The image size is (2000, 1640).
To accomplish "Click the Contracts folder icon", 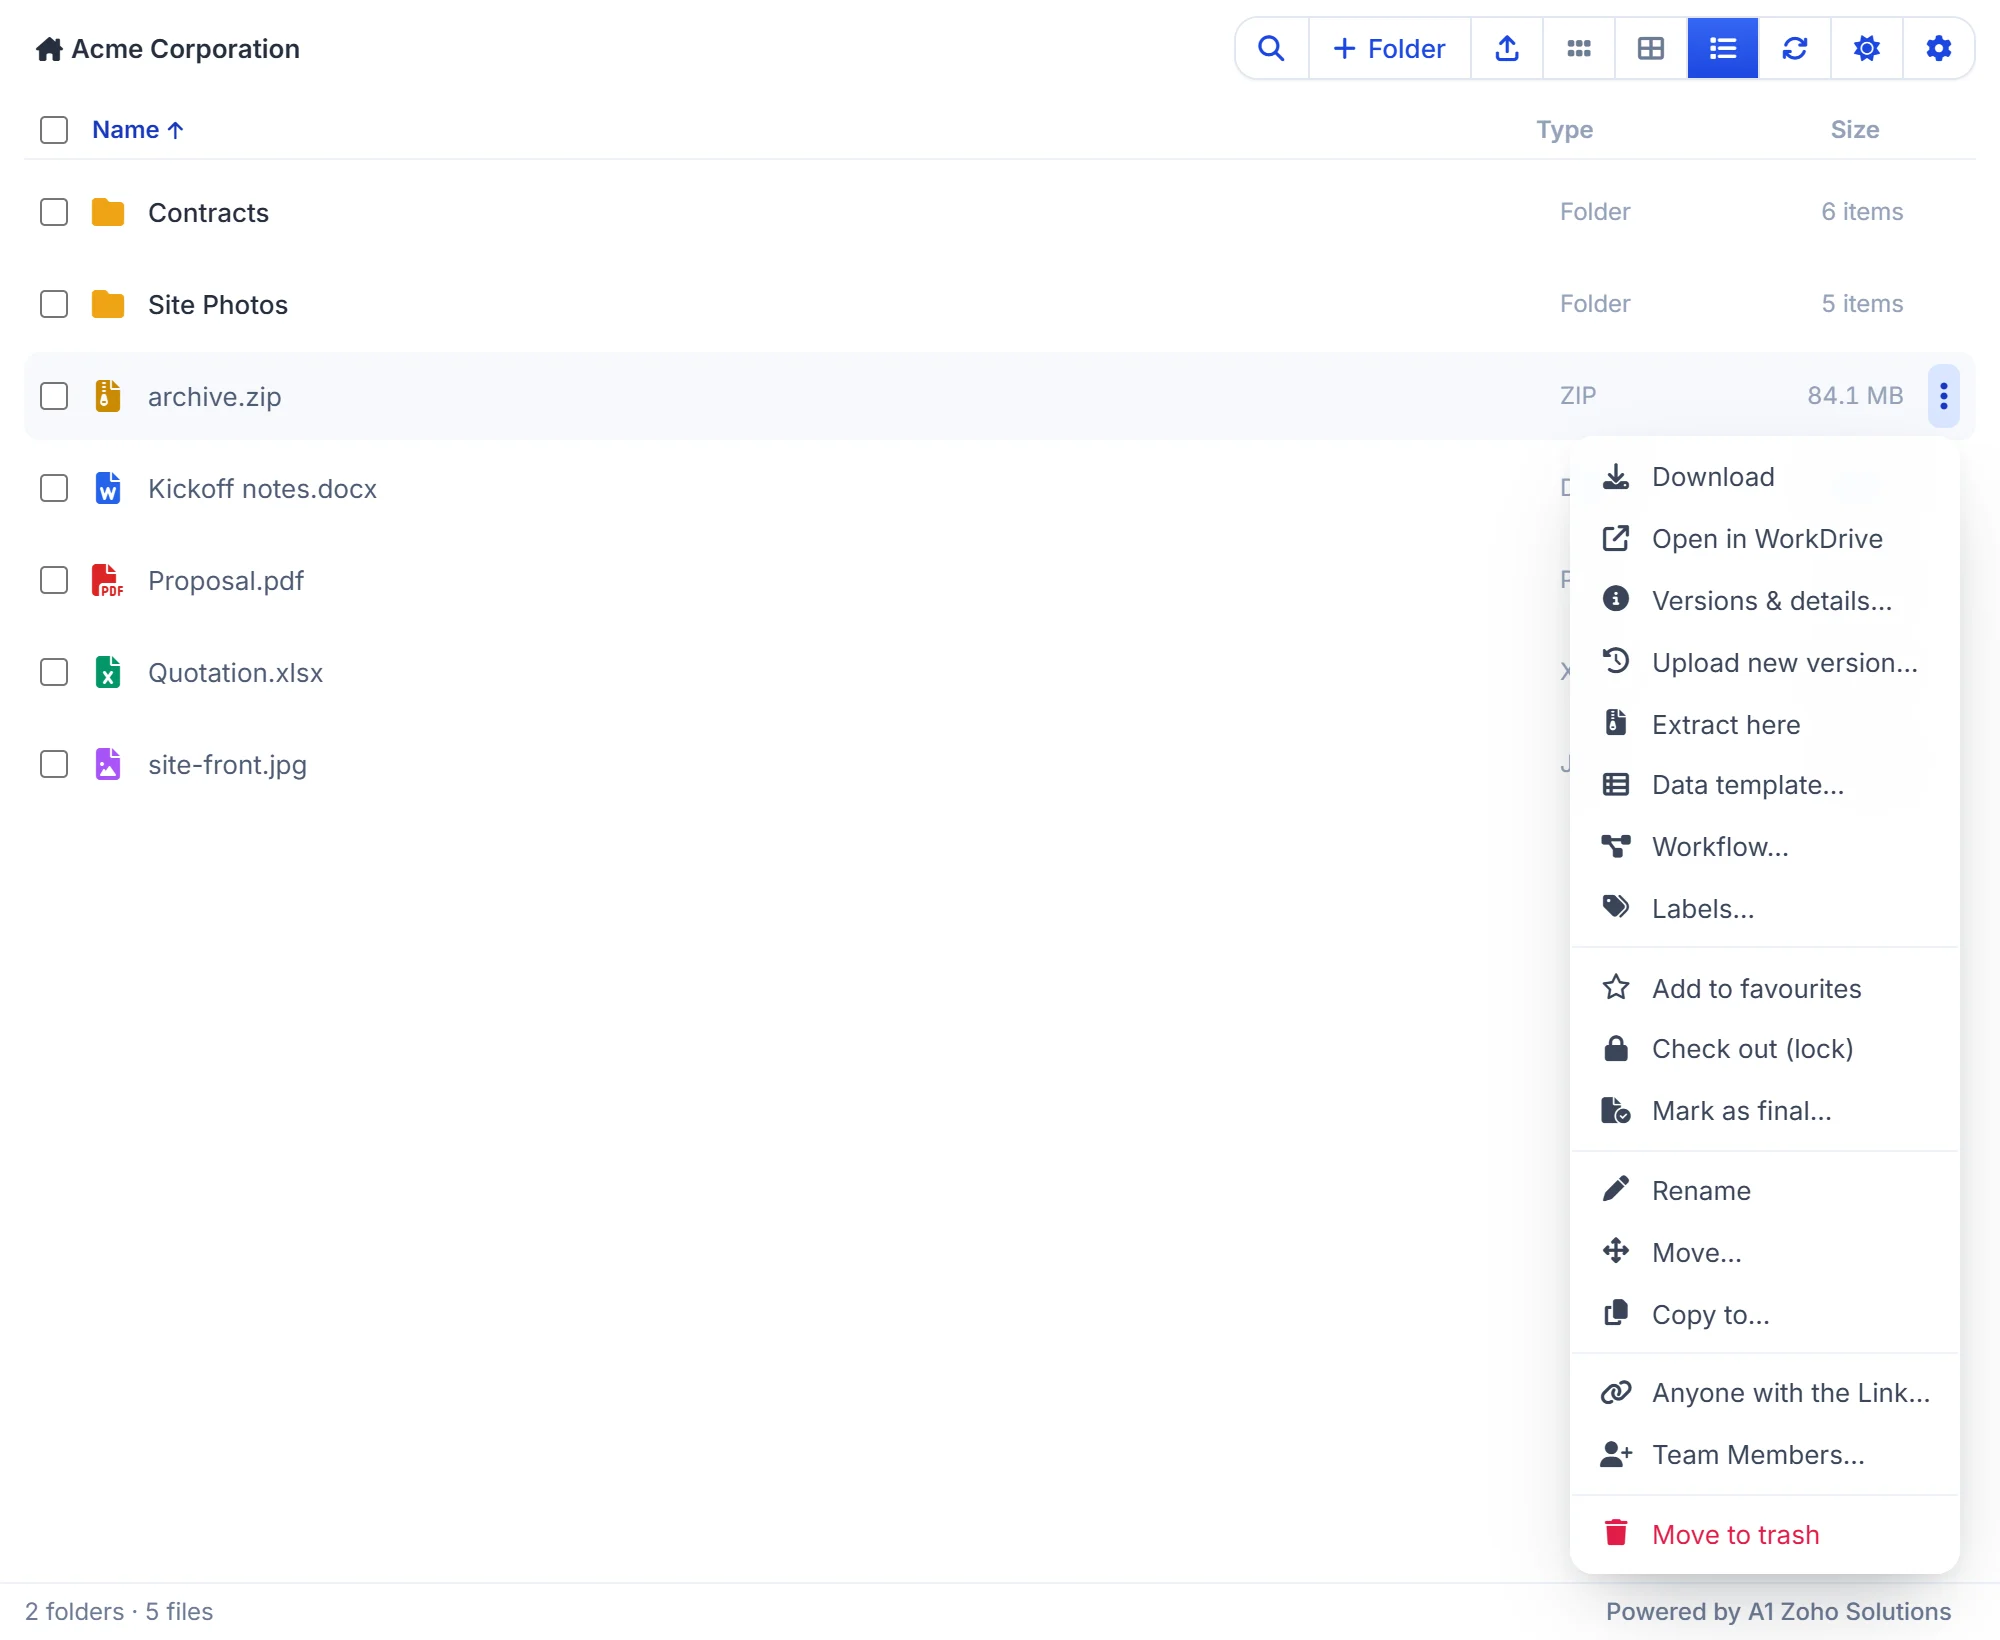I will 108,212.
